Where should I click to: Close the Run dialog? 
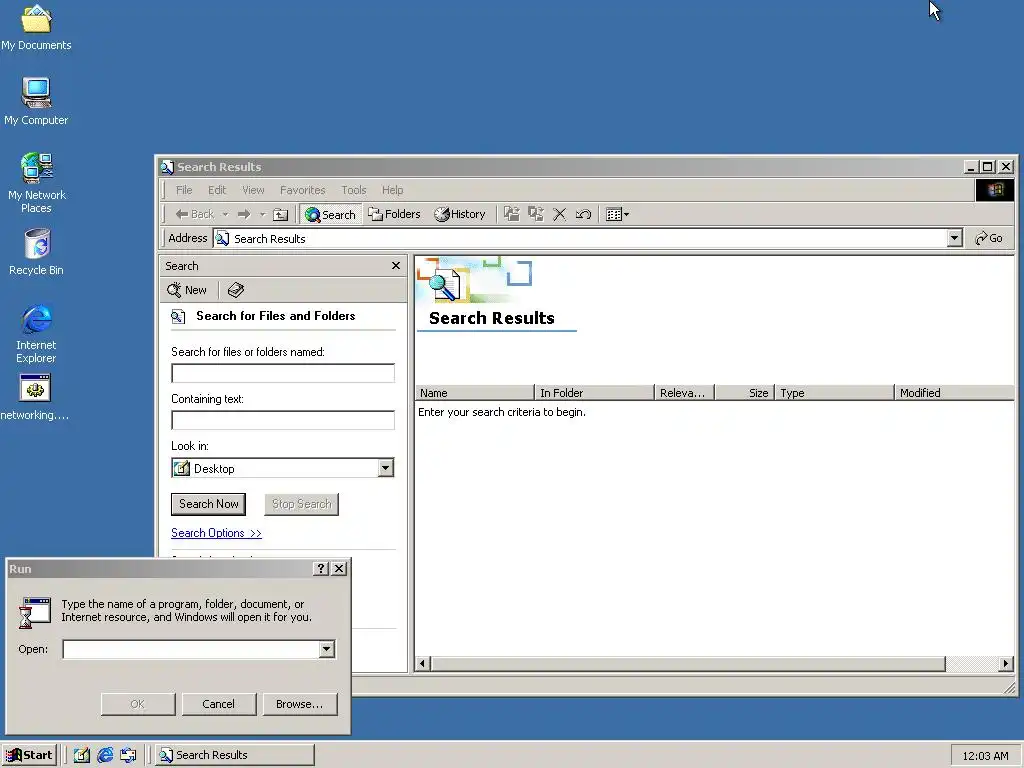(339, 569)
